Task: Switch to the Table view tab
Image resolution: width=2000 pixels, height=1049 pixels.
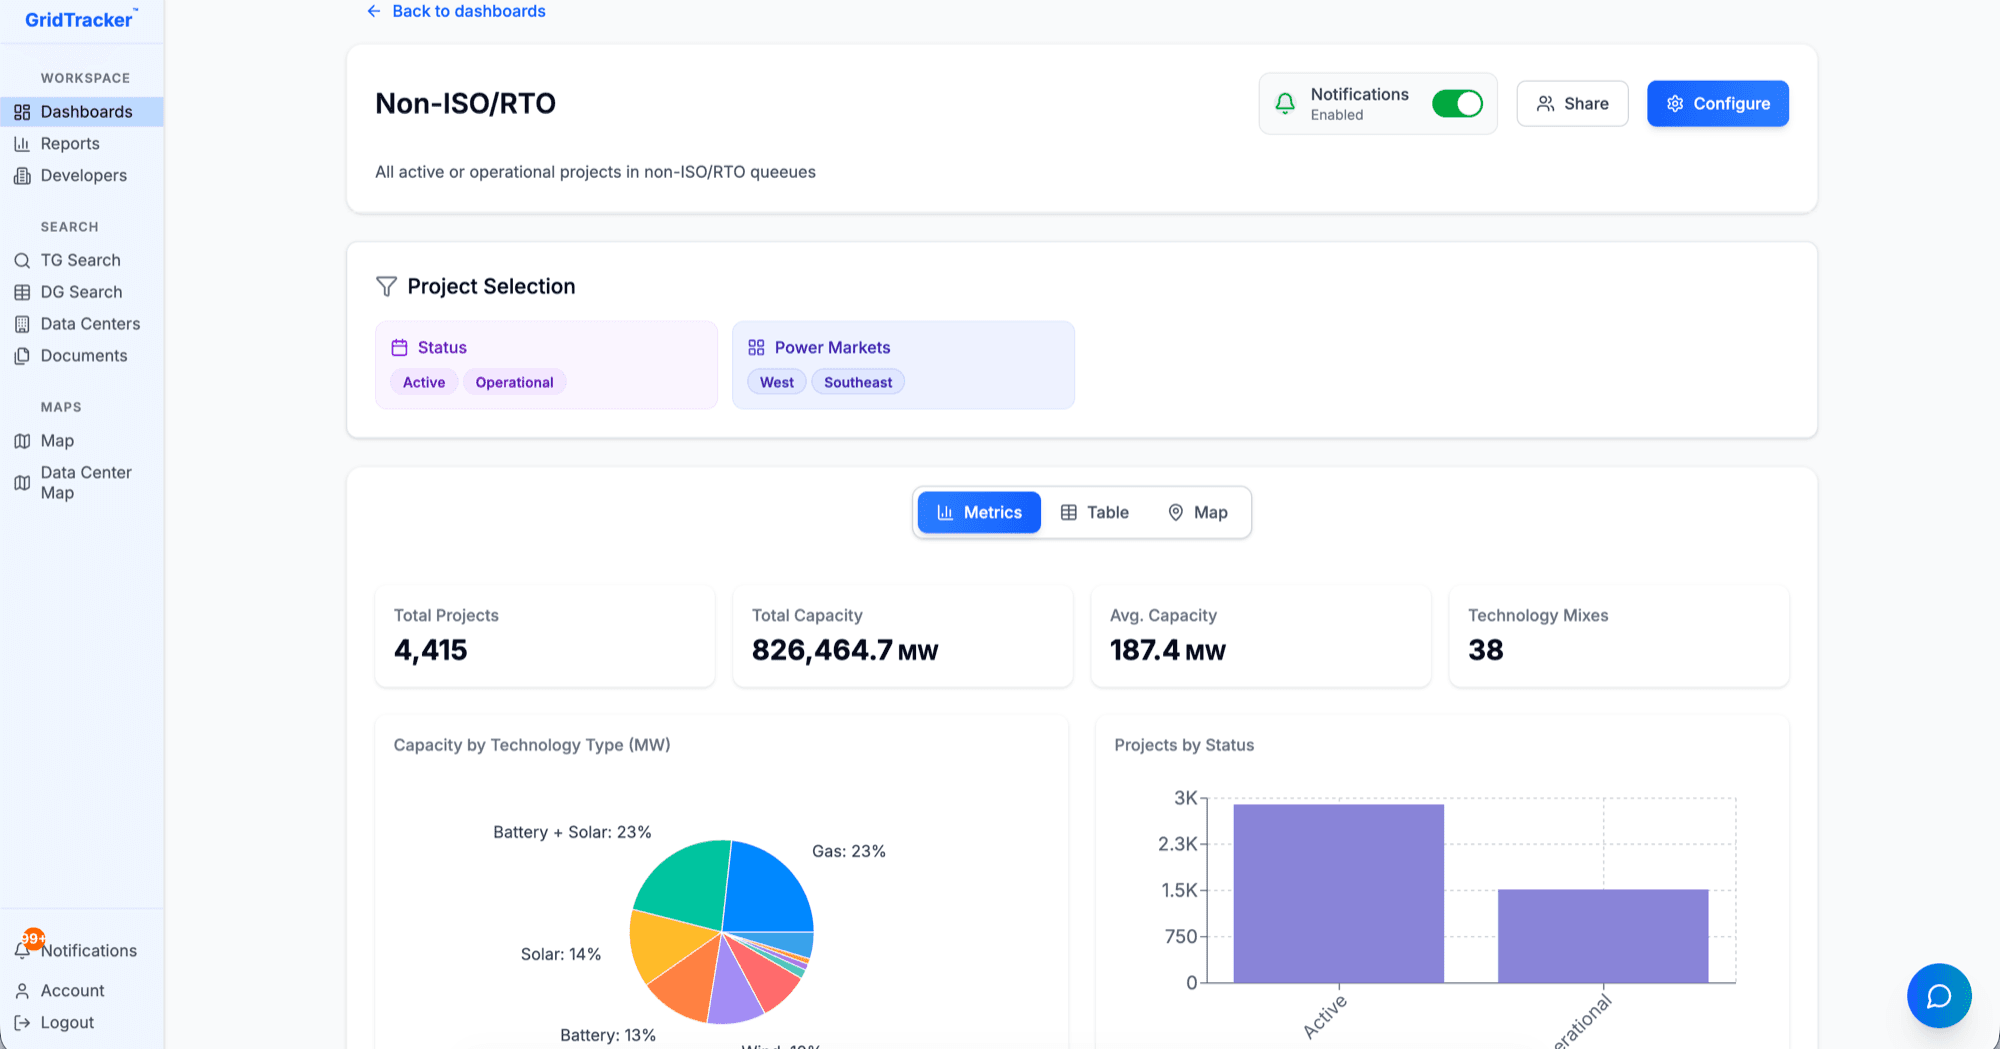Action: tap(1095, 512)
